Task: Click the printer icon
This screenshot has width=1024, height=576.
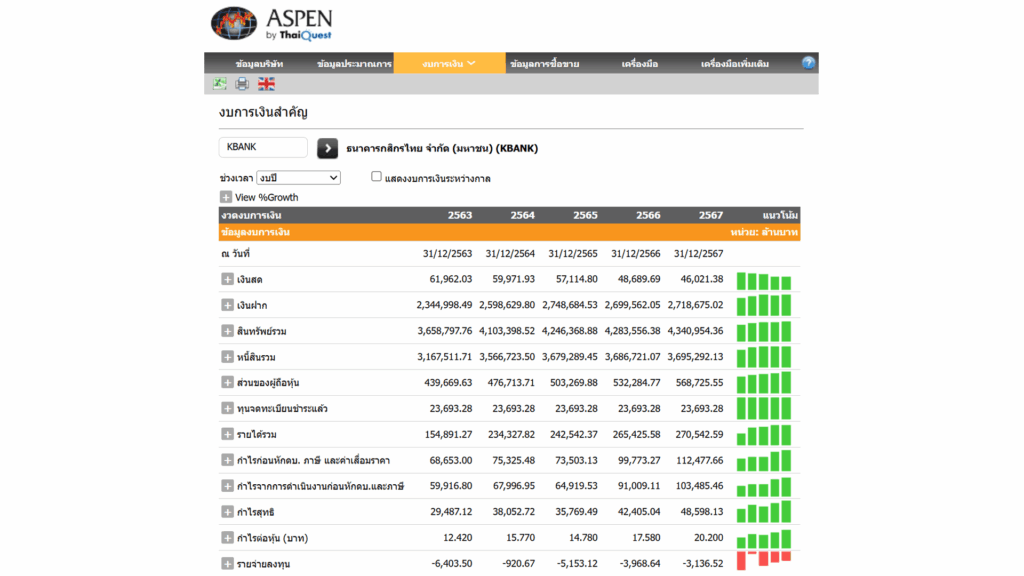Action: tap(242, 84)
